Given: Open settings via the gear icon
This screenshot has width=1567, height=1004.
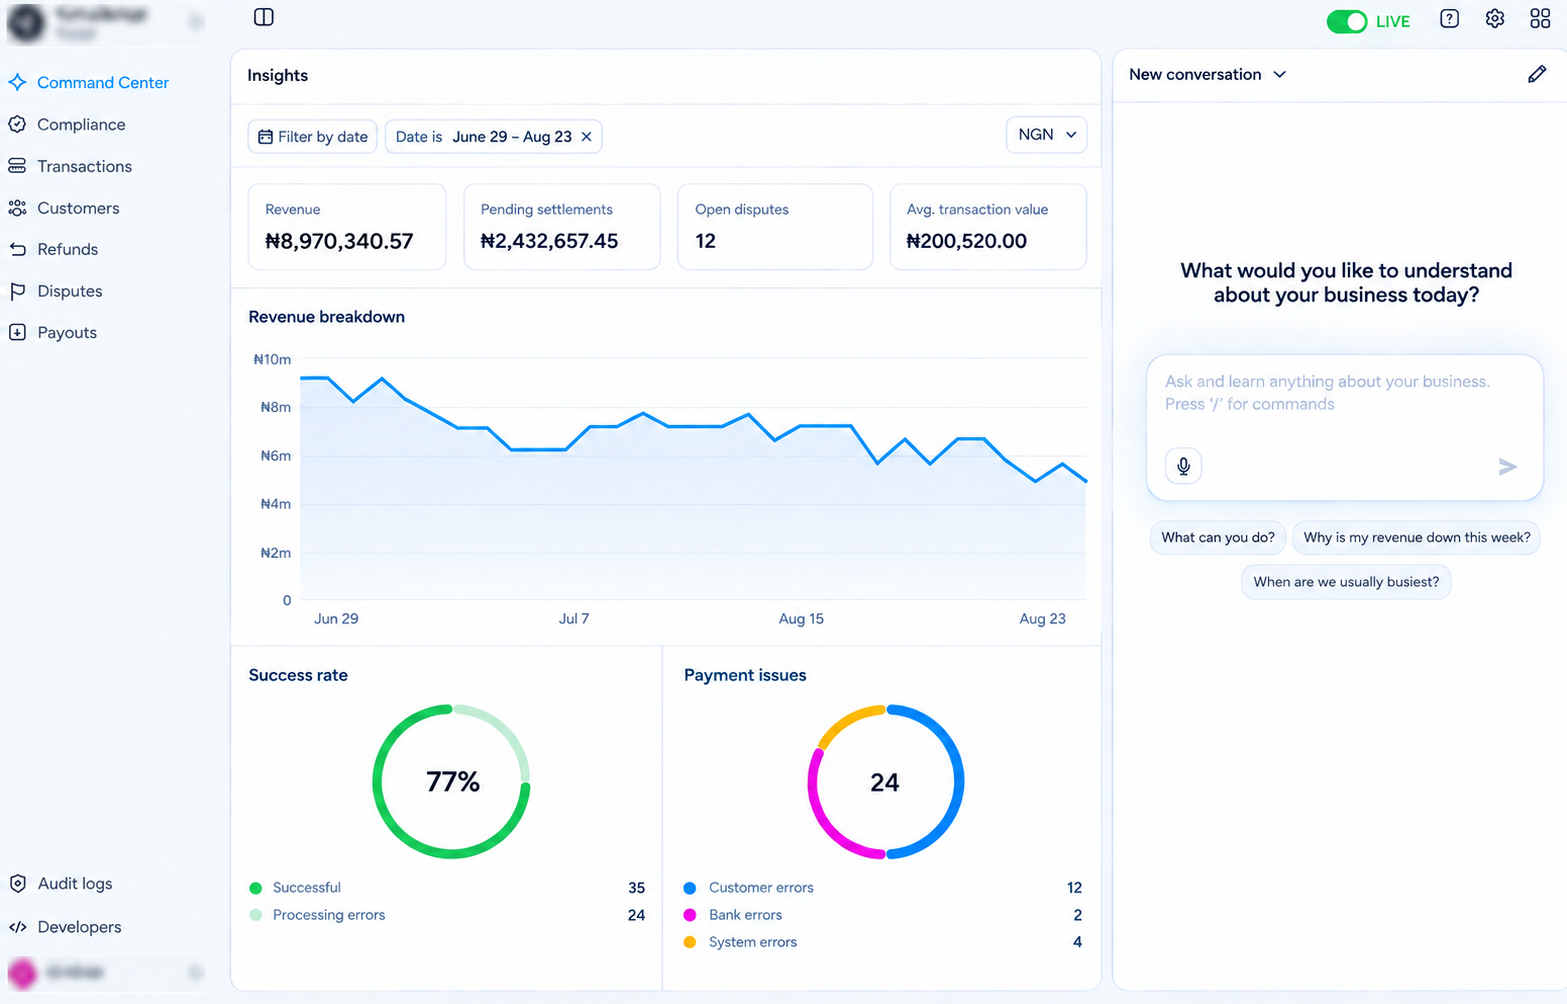Looking at the screenshot, I should point(1495,19).
